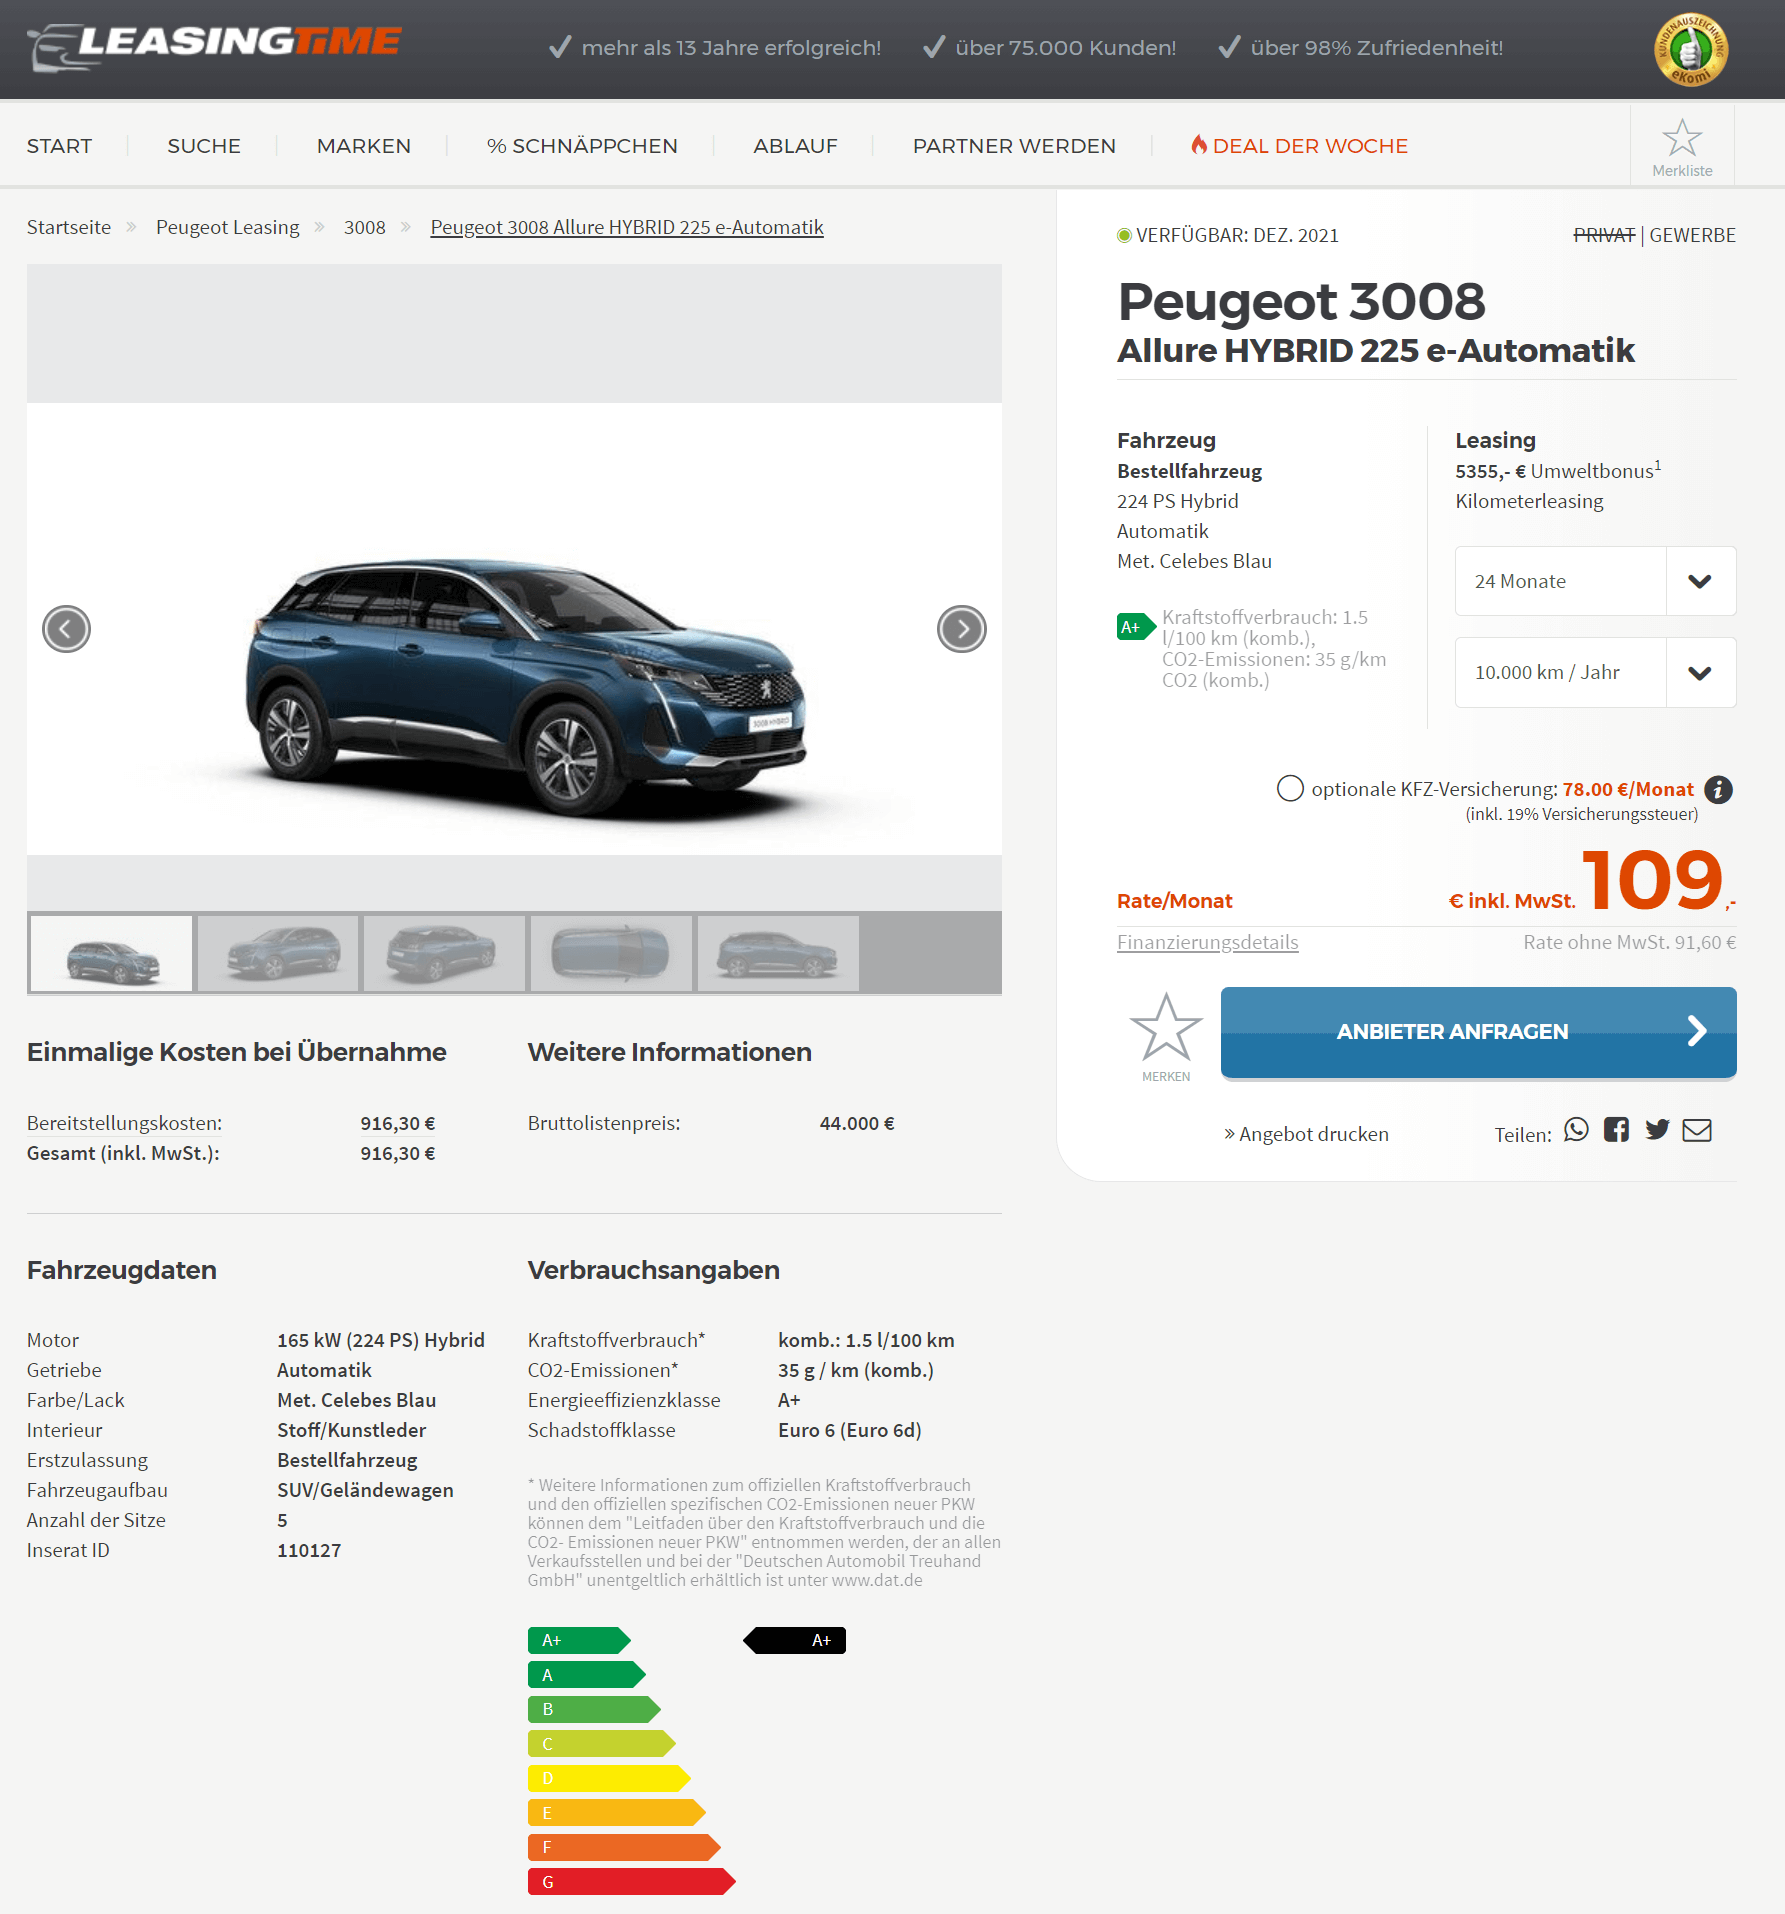Open the eKomi customer award badge
Image resolution: width=1785 pixels, height=1914 pixels.
pyautogui.click(x=1691, y=50)
